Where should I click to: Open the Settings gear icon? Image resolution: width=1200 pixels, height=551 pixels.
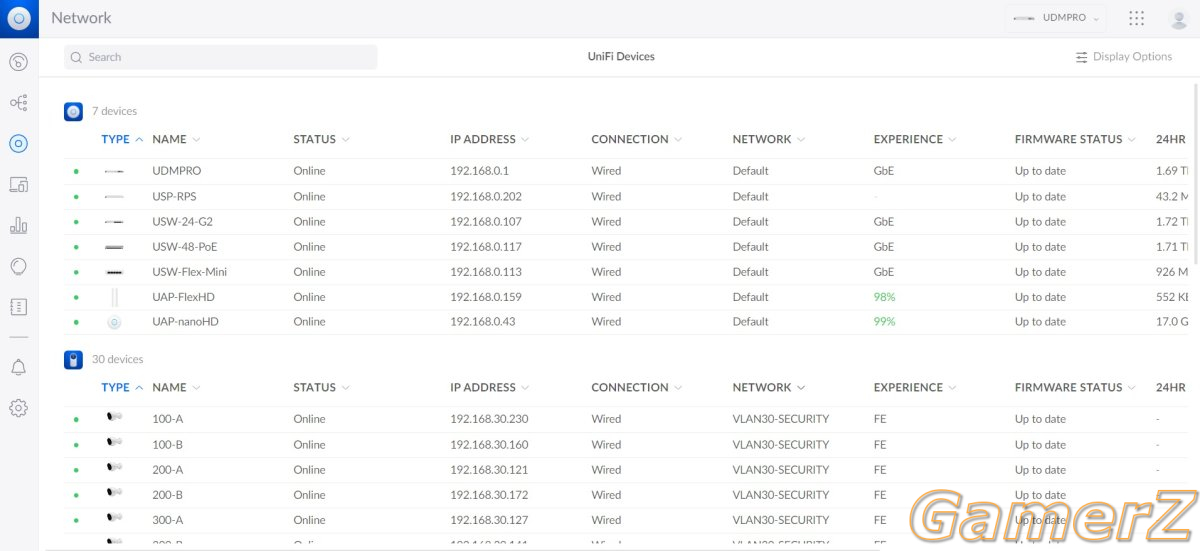[18, 408]
